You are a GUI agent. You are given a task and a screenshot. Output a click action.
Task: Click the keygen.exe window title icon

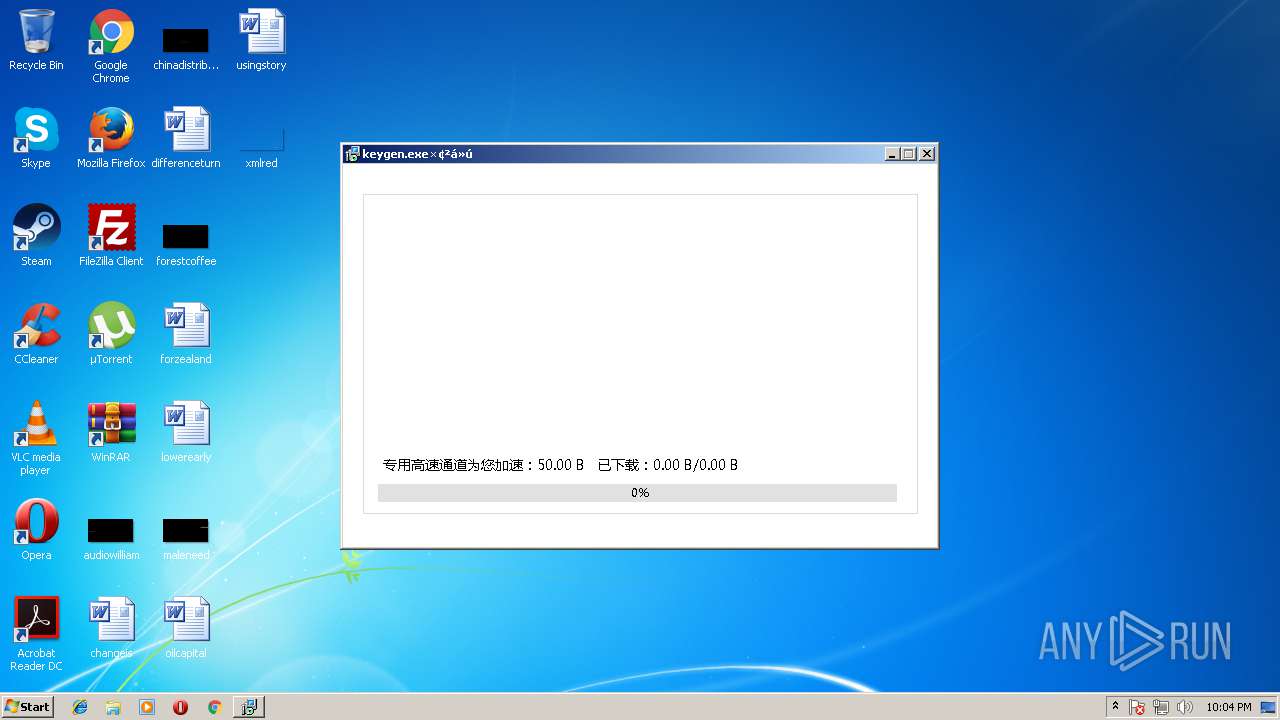coord(352,154)
